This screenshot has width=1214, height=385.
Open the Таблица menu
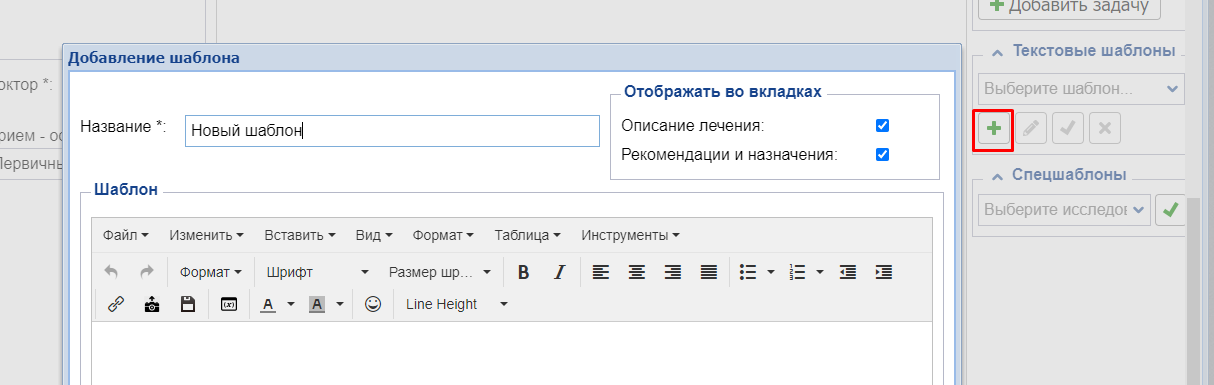[527, 235]
